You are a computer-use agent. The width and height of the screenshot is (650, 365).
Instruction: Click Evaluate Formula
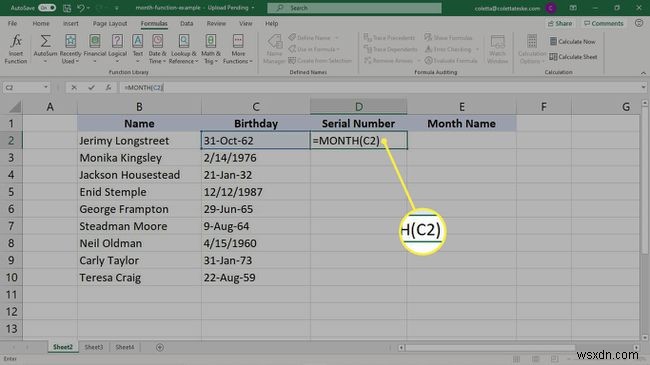[x=451, y=61]
